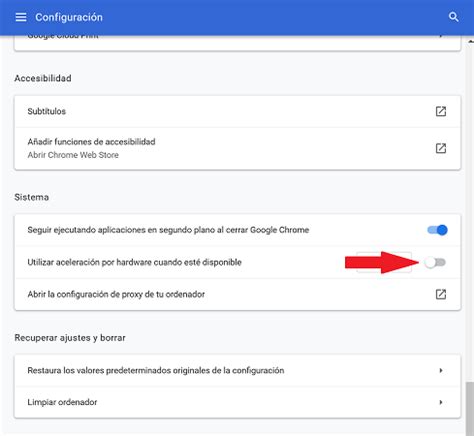Screen dimensions: 474x436
Task: Click Utilizar aceleración por hardware label
Action: tap(134, 262)
